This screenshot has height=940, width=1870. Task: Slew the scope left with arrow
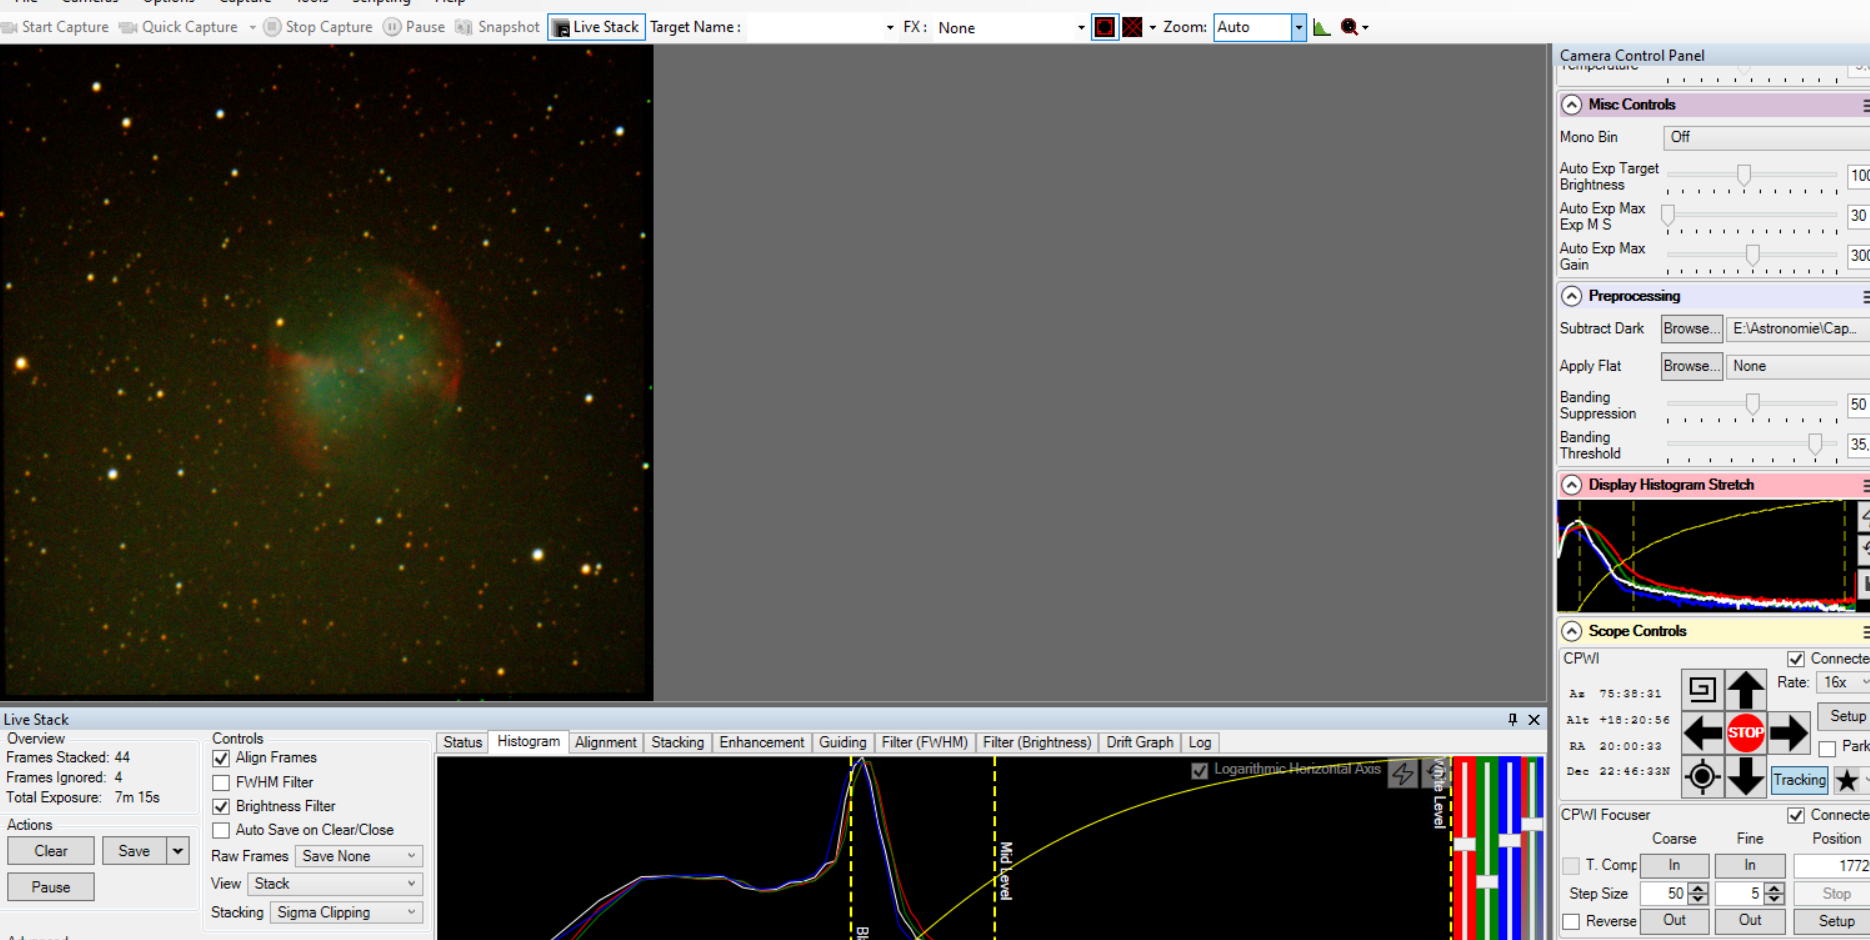pos(1702,733)
